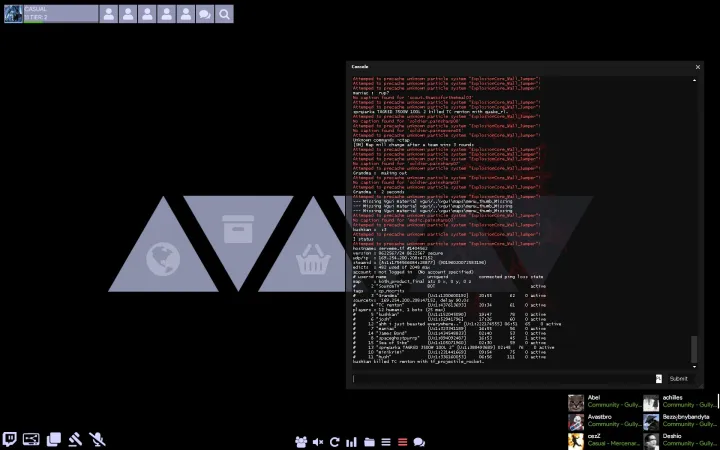Open the red hamburger menu icon
The height and width of the screenshot is (450, 720).
point(403,441)
